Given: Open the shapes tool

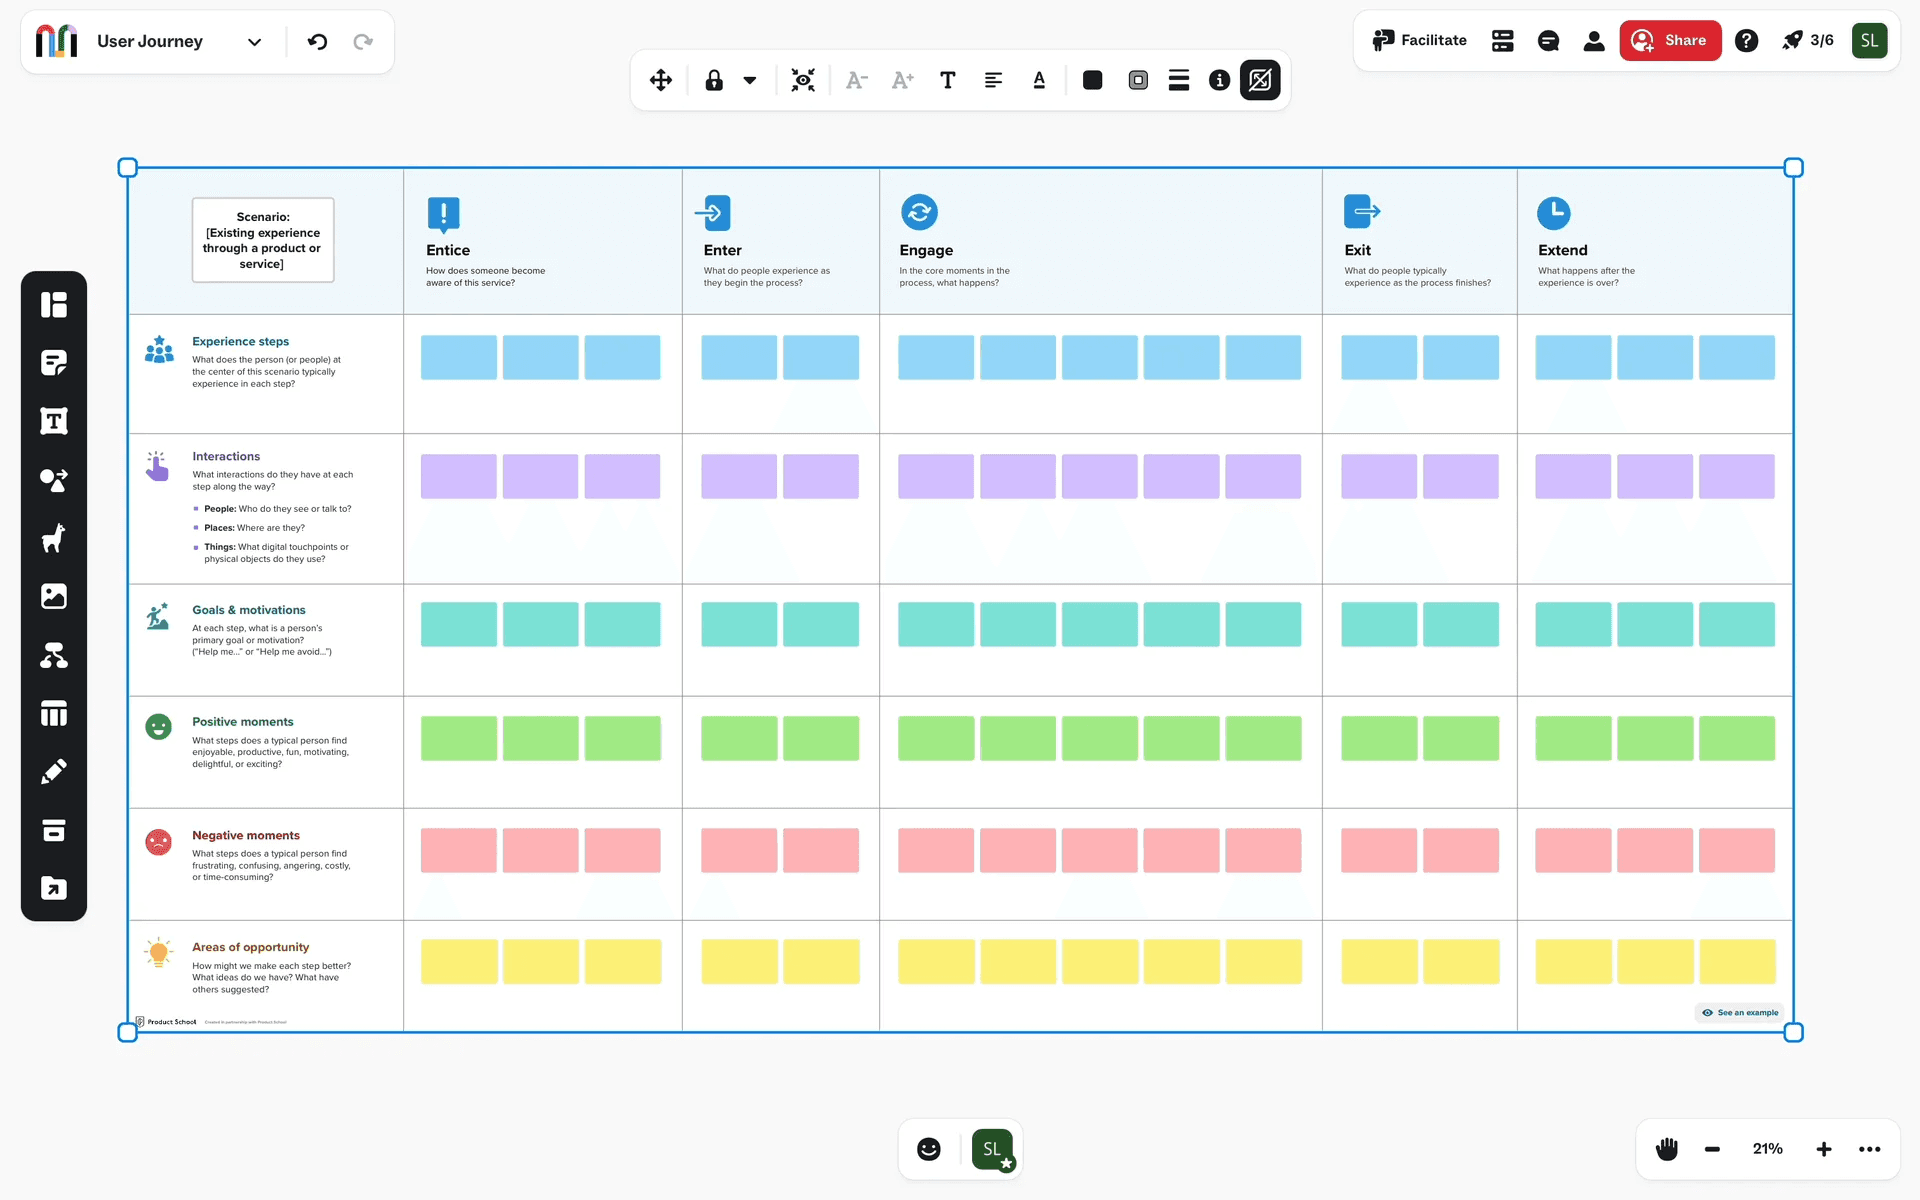Looking at the screenshot, I should click(x=54, y=480).
